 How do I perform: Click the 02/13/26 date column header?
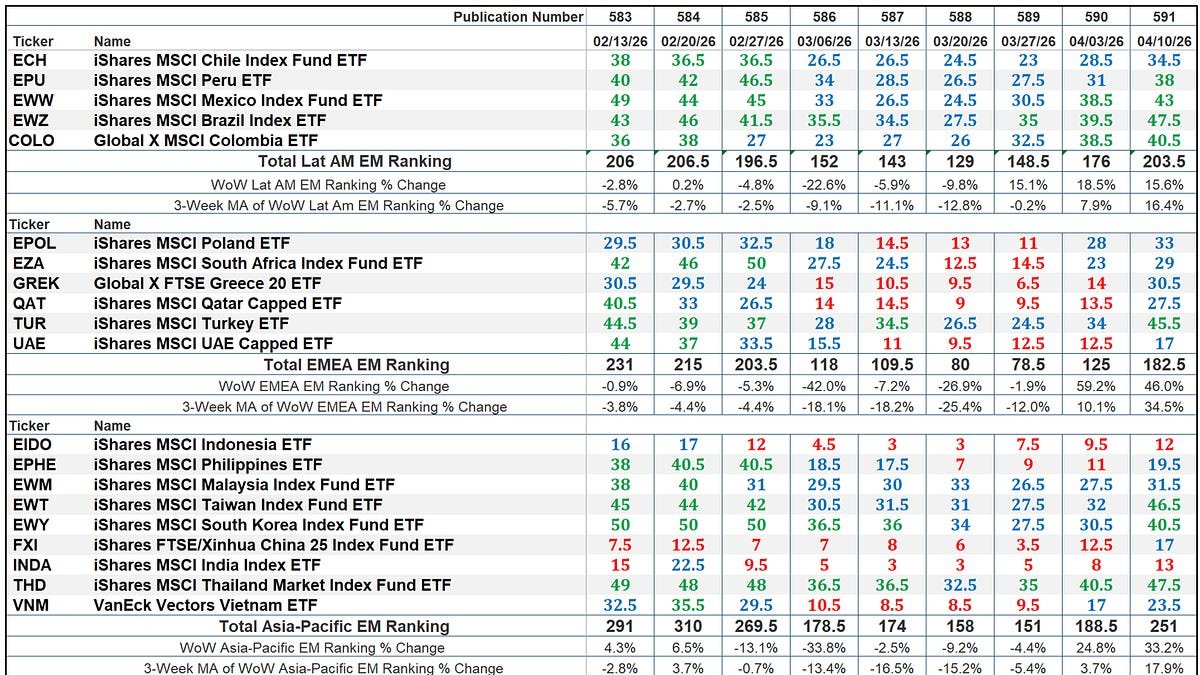[619, 41]
